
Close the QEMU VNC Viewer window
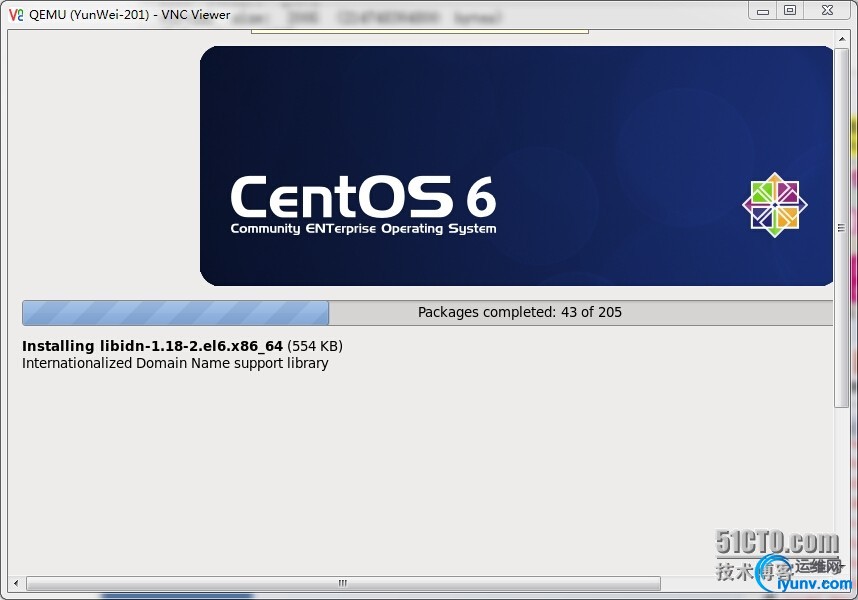tap(827, 10)
